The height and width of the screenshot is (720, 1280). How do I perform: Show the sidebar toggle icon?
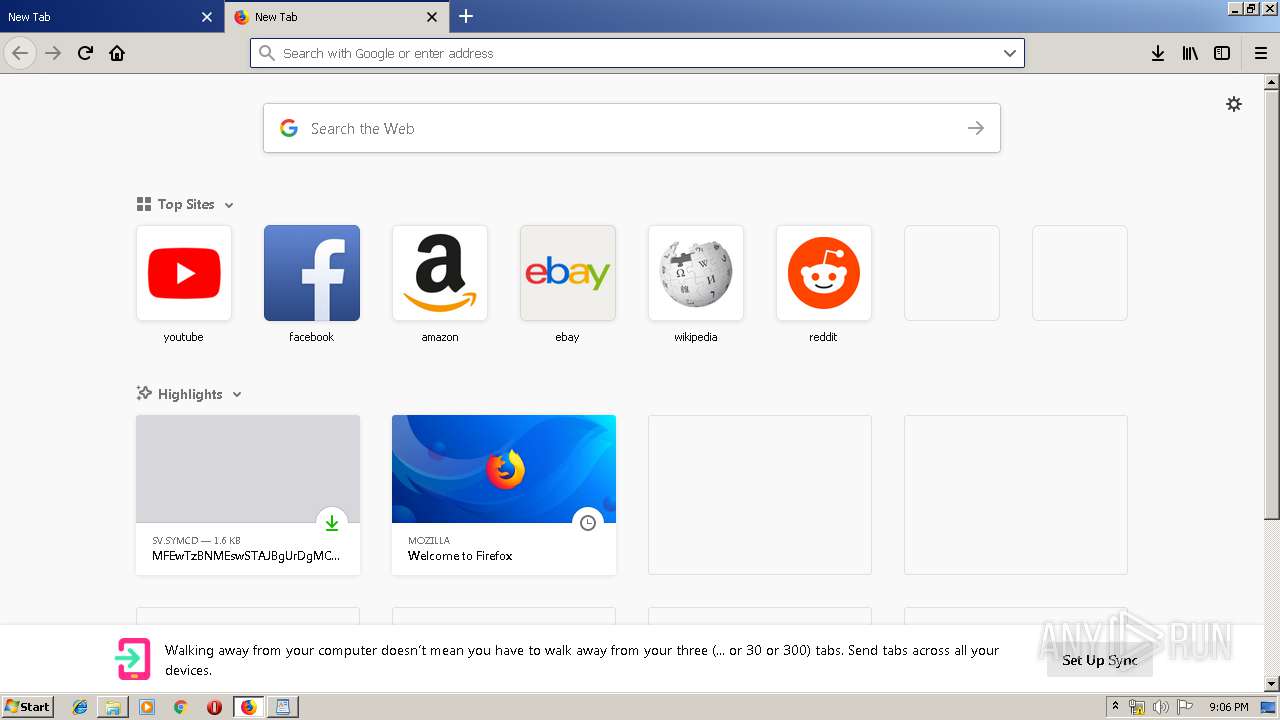tap(1222, 53)
